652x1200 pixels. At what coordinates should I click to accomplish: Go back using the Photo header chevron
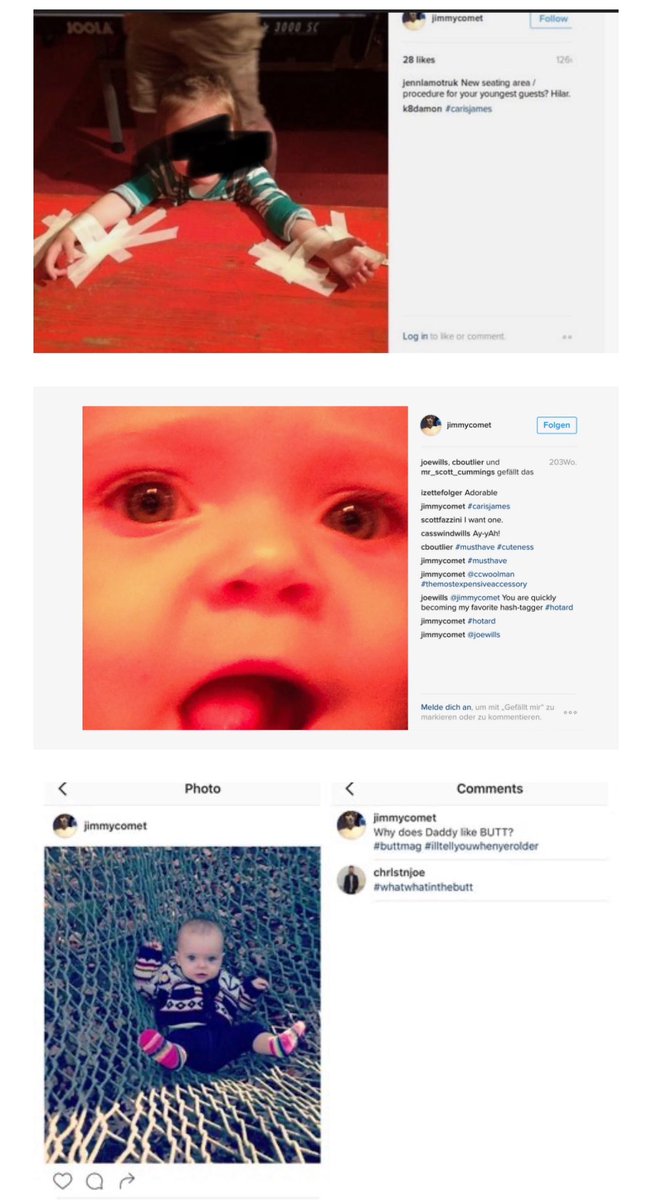62,789
